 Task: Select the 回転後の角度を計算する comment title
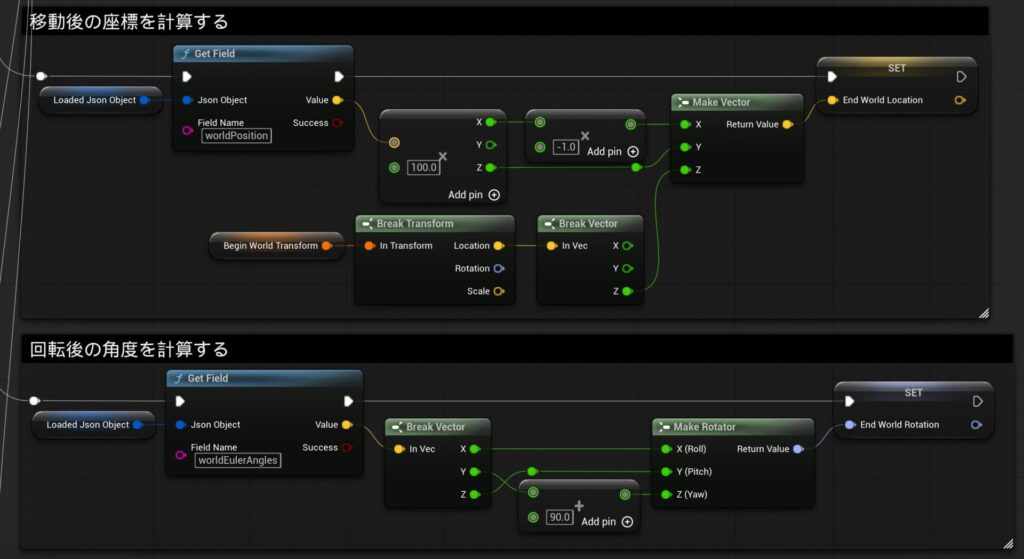coord(129,350)
